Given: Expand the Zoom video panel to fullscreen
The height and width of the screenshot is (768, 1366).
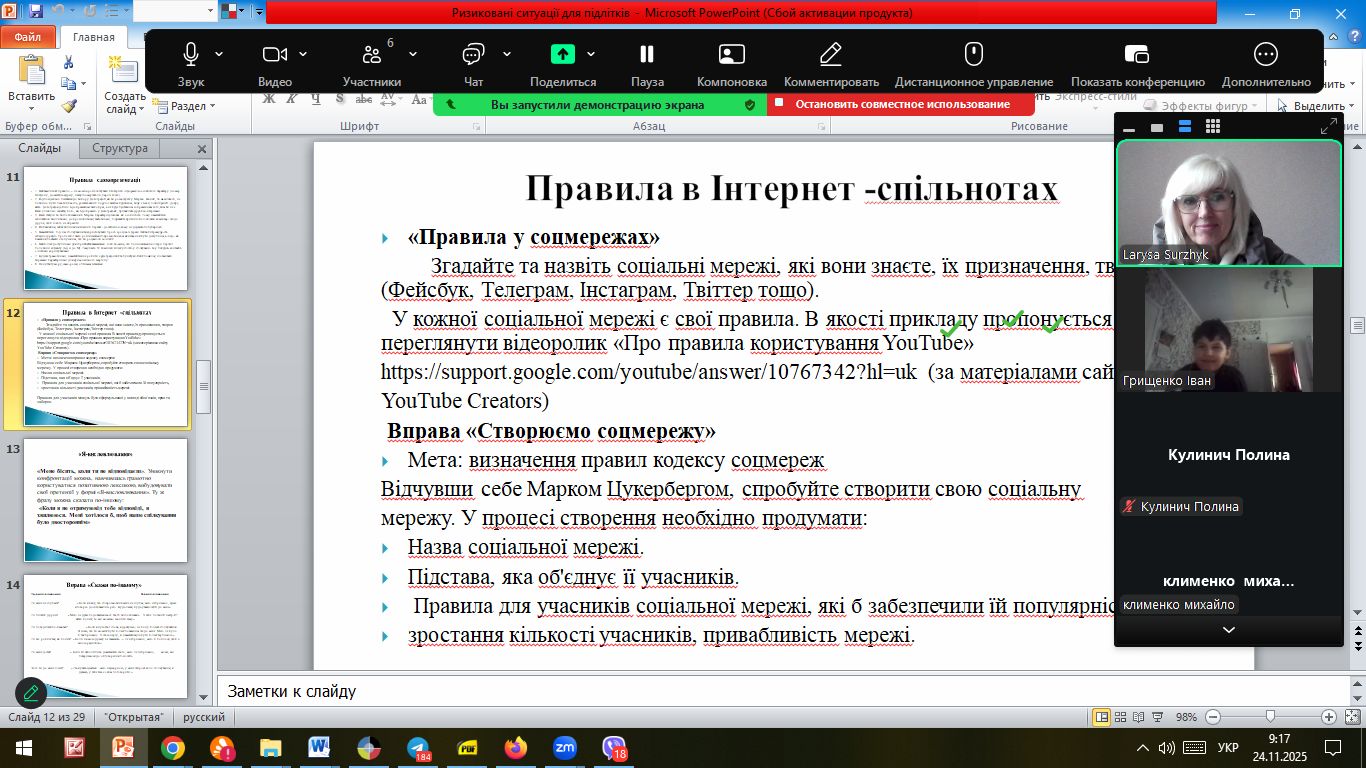Looking at the screenshot, I should tap(1328, 127).
